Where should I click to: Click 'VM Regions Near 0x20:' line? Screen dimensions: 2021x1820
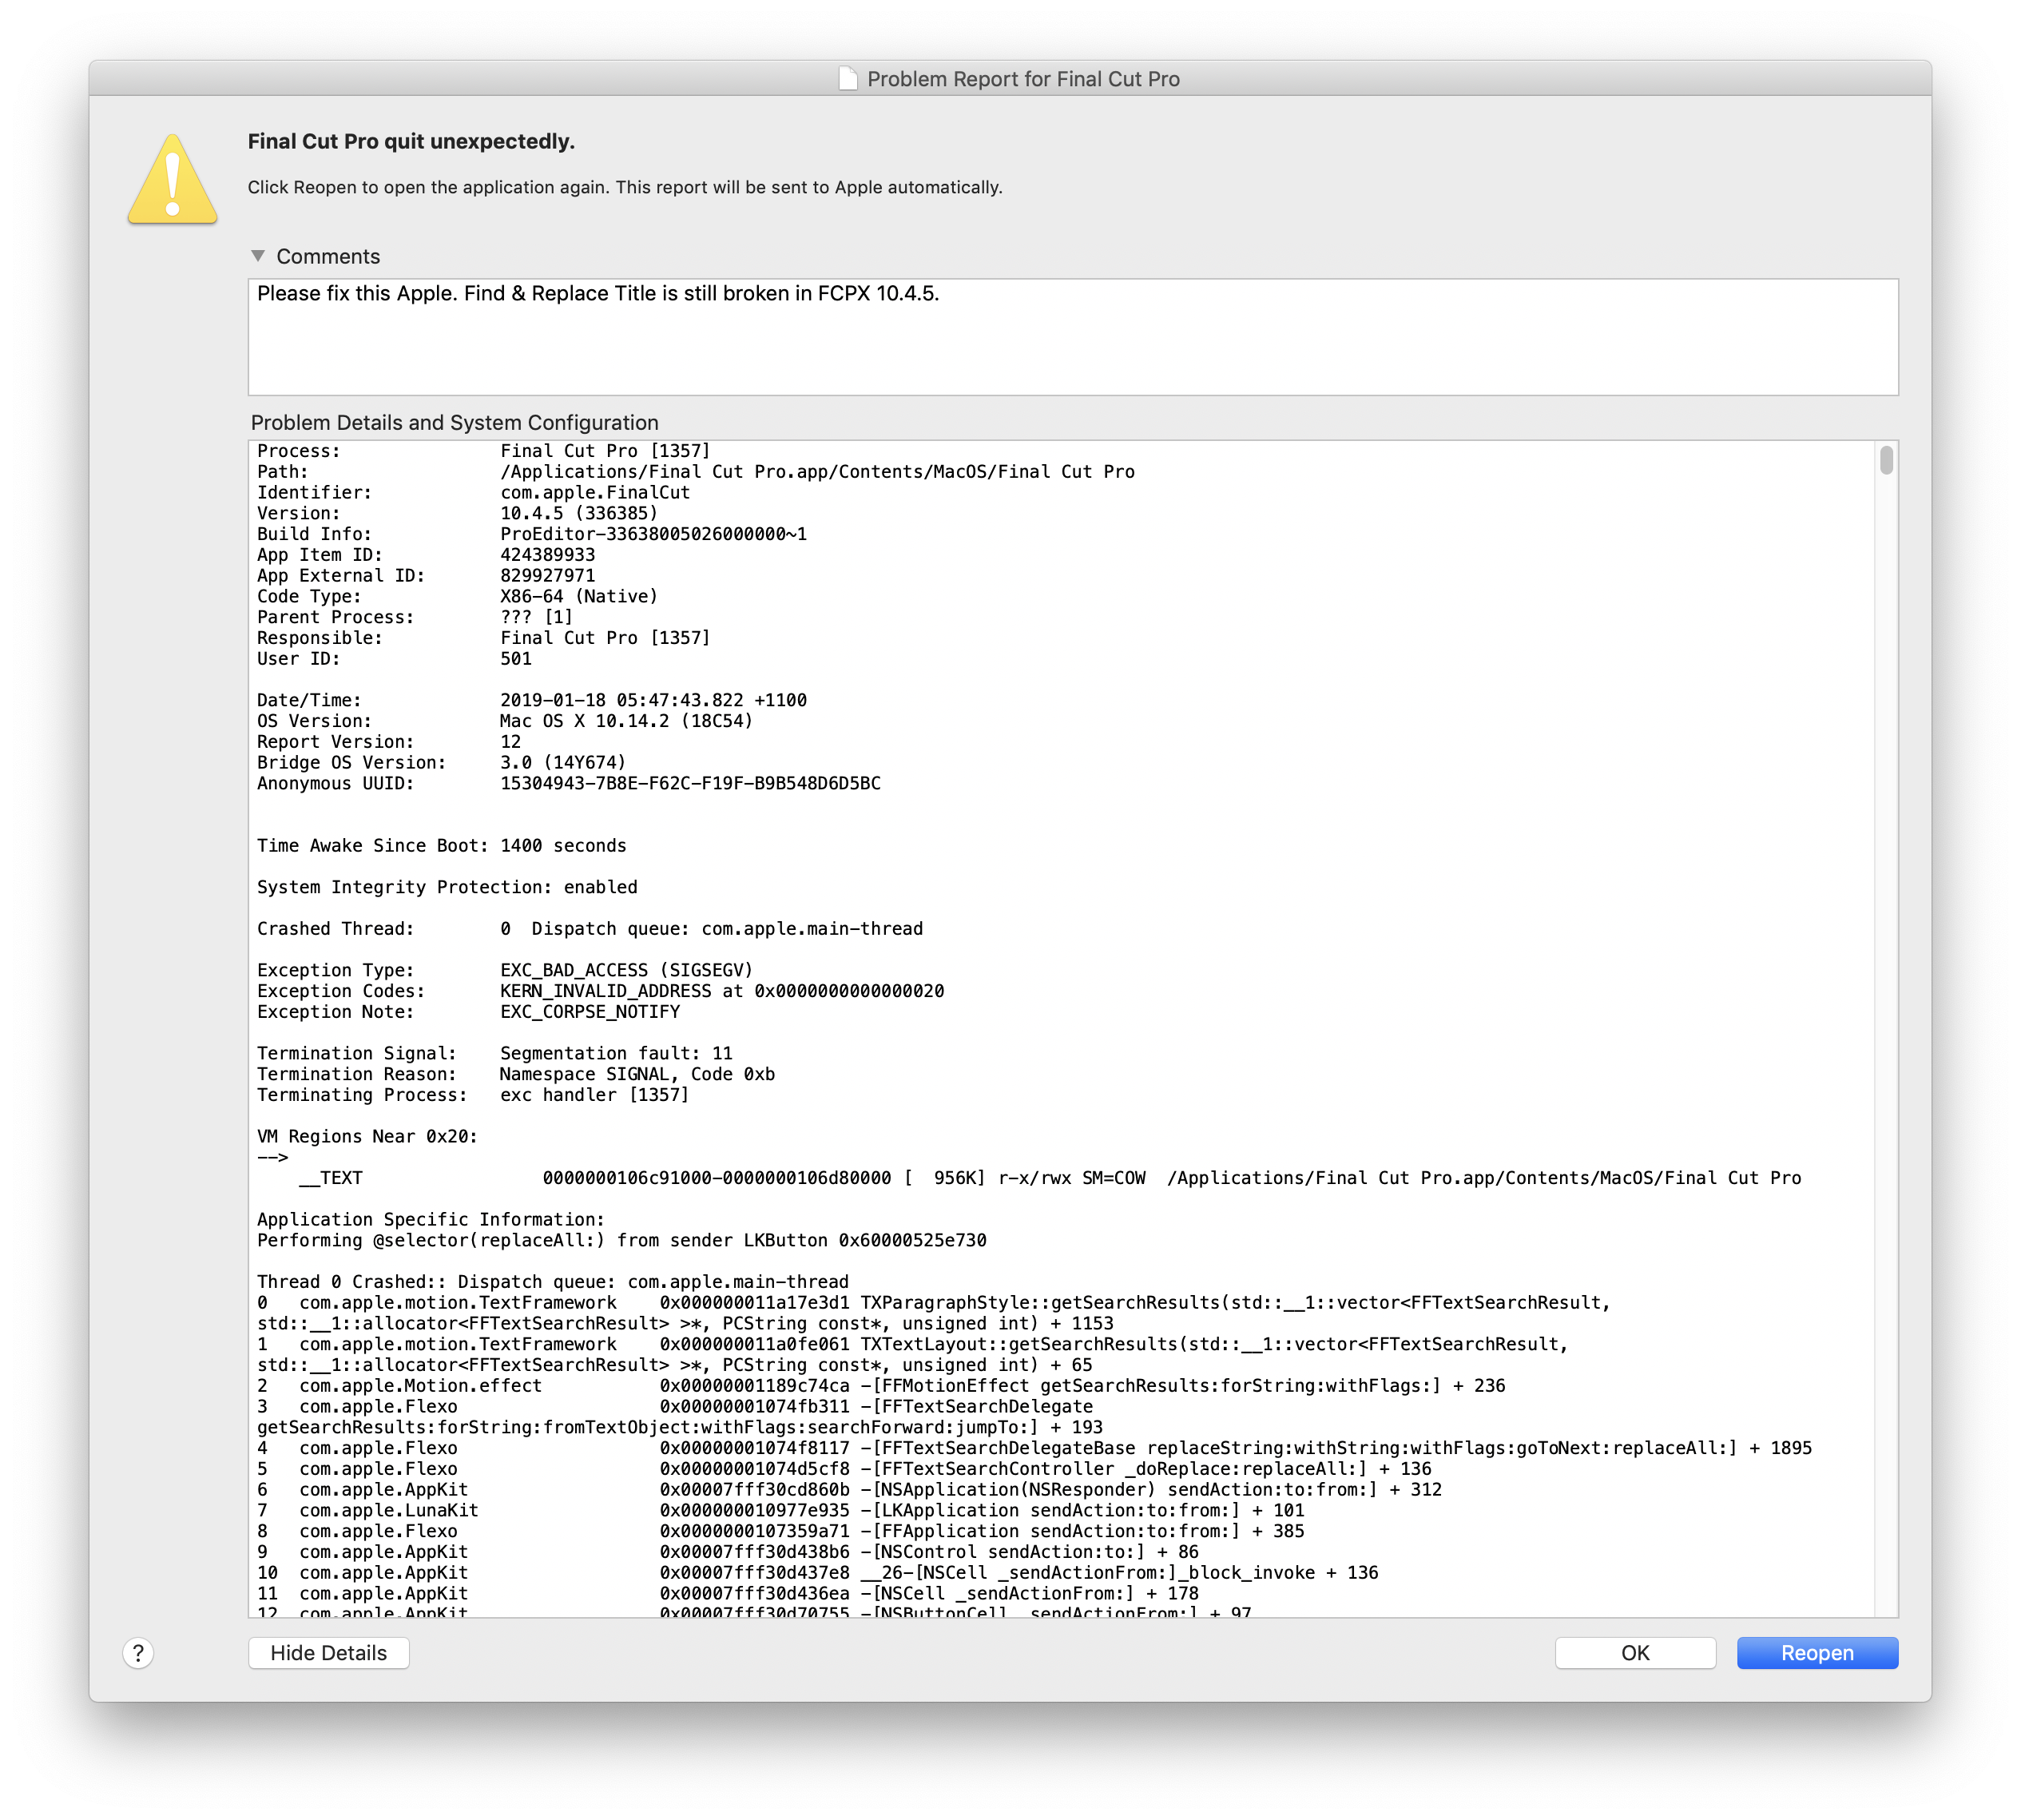(x=367, y=1136)
